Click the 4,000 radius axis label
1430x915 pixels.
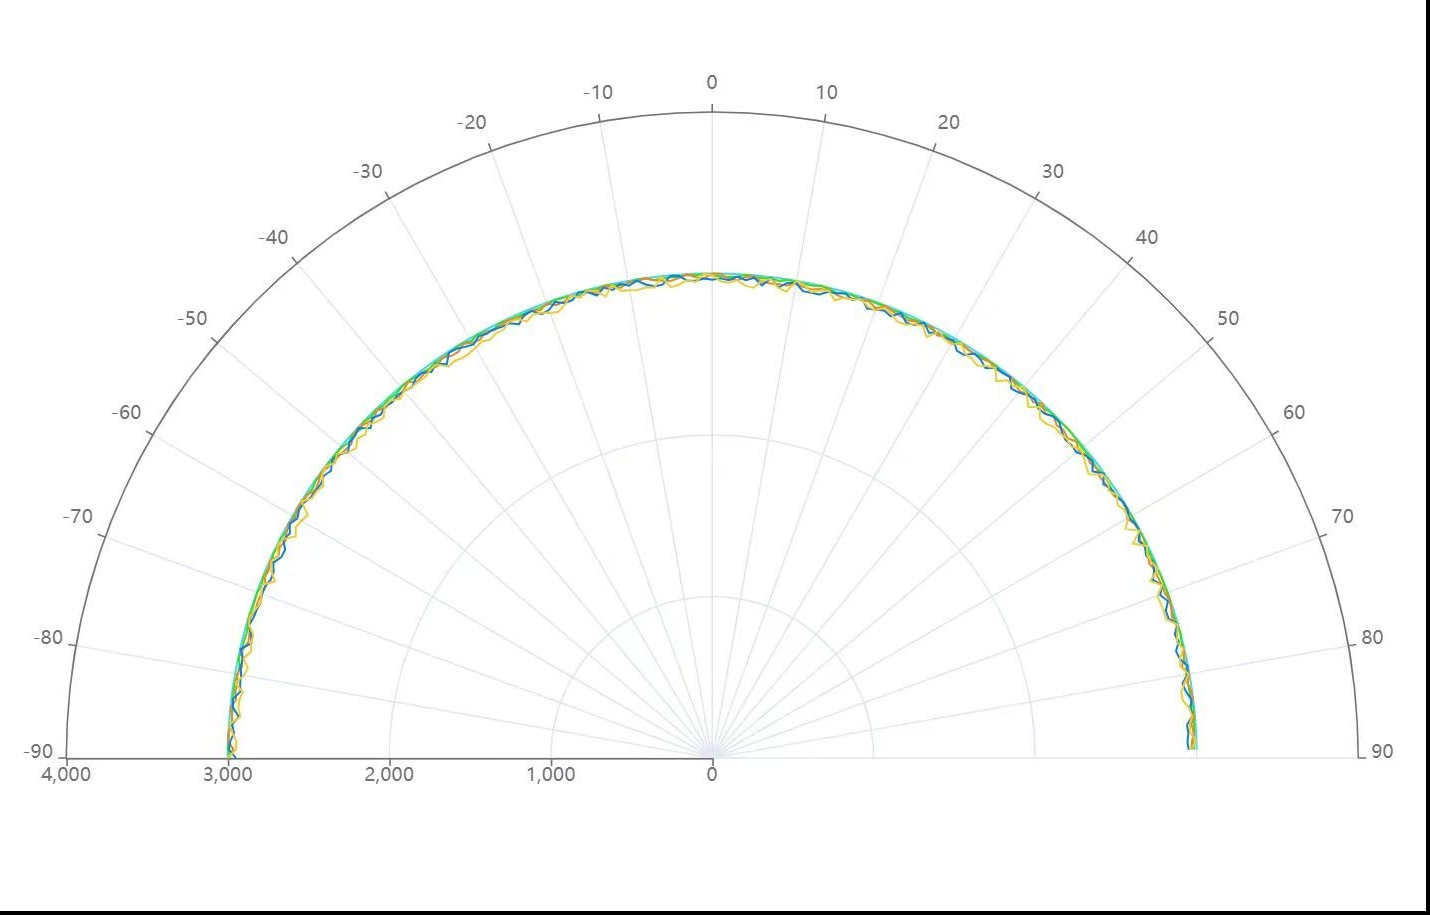(66, 775)
